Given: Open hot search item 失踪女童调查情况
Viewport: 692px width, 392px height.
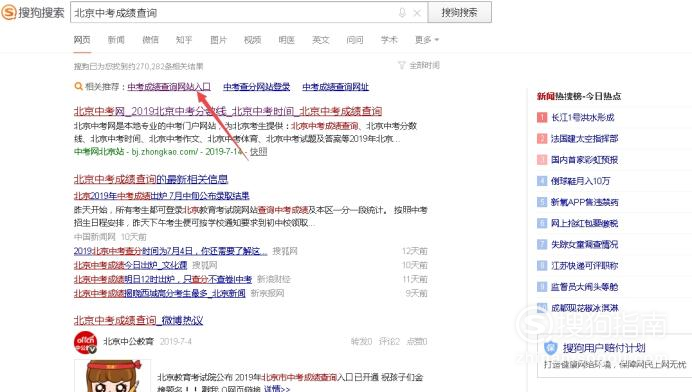Looking at the screenshot, I should (584, 245).
